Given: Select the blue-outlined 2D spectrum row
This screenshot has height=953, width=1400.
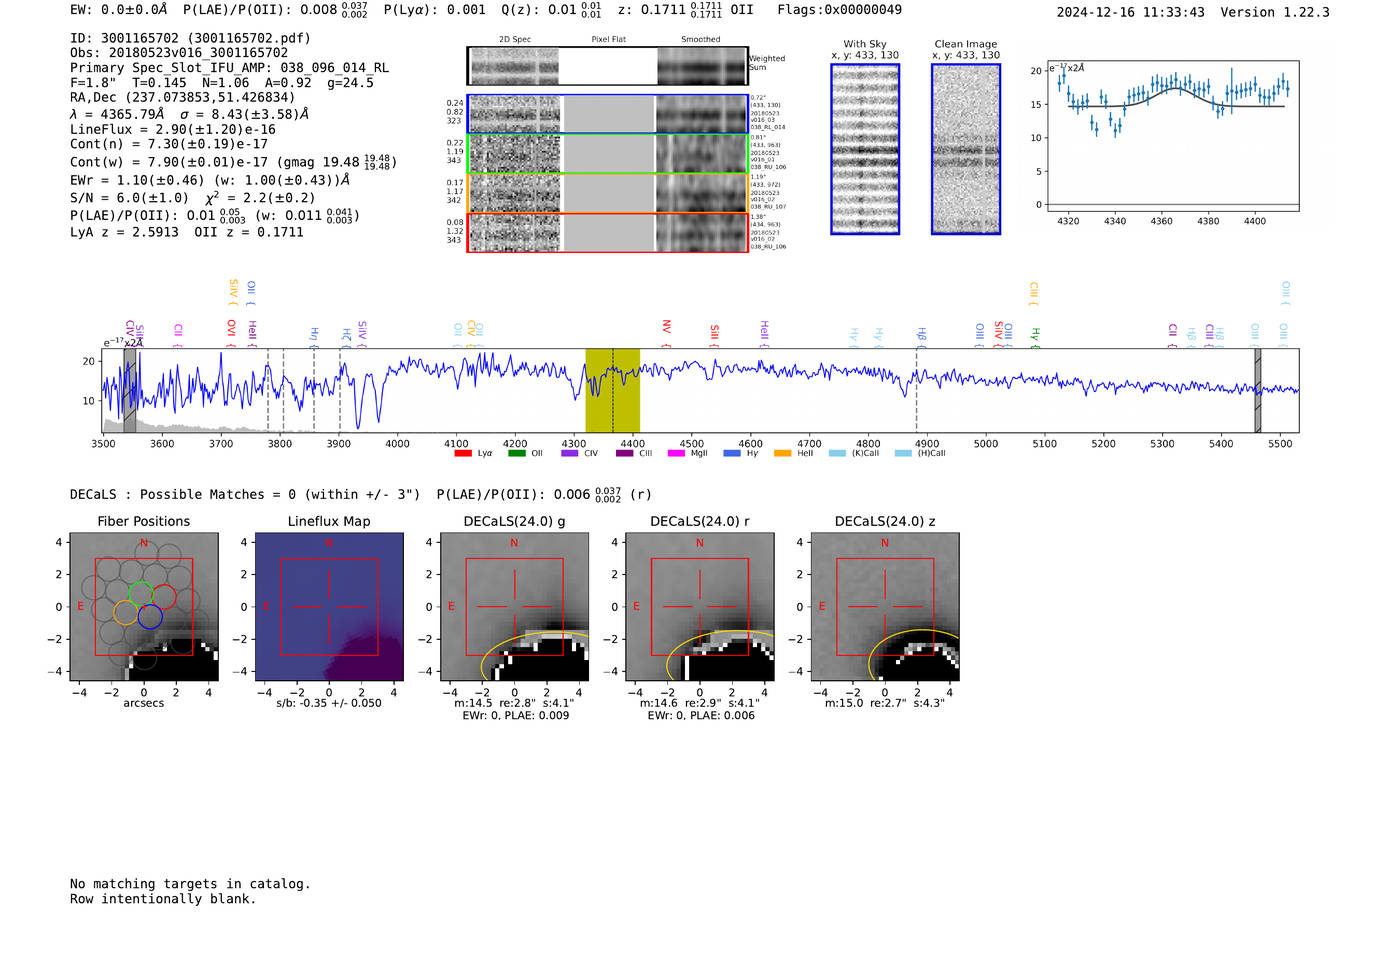Looking at the screenshot, I should pyautogui.click(x=608, y=114).
